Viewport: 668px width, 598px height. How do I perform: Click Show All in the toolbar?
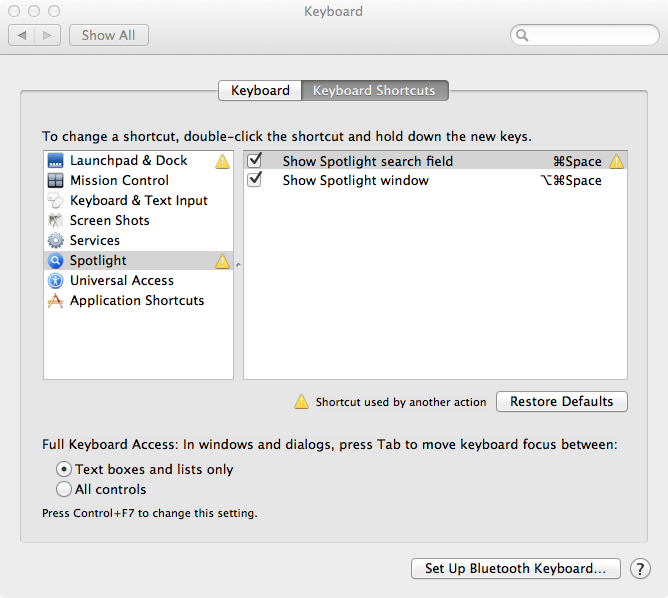(108, 35)
